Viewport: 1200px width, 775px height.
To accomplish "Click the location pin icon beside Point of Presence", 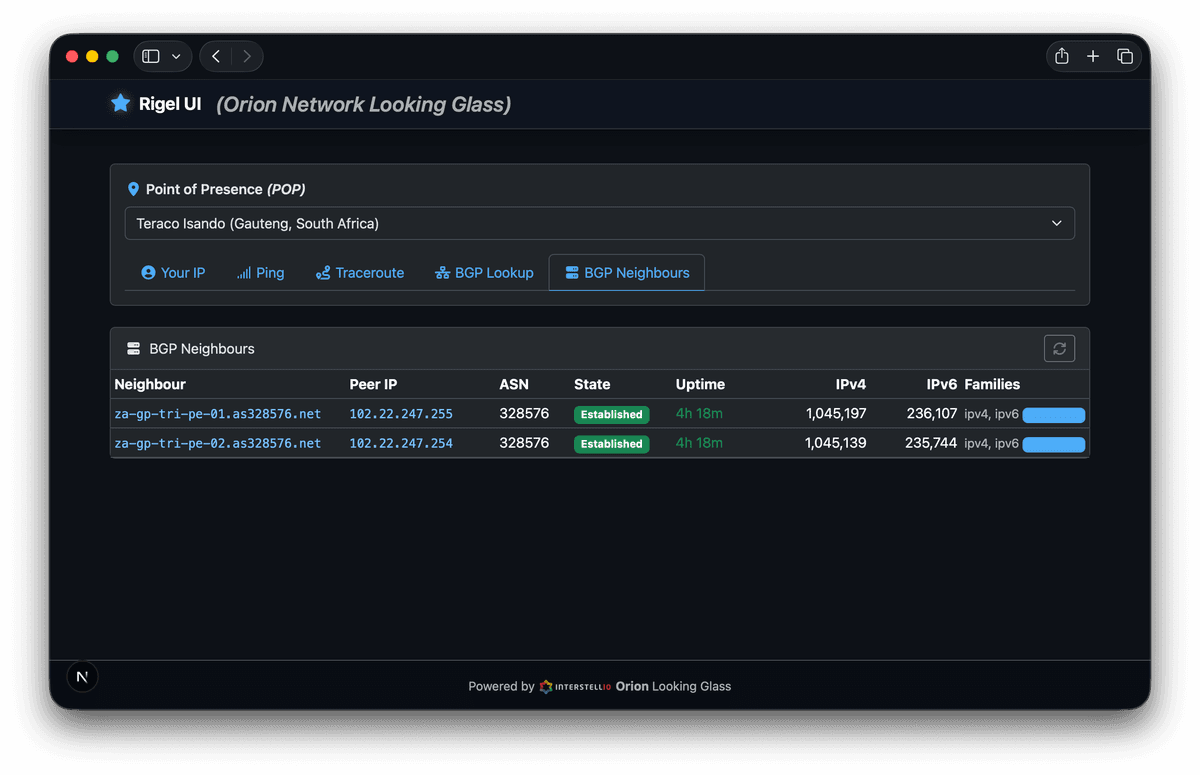I will [x=133, y=189].
